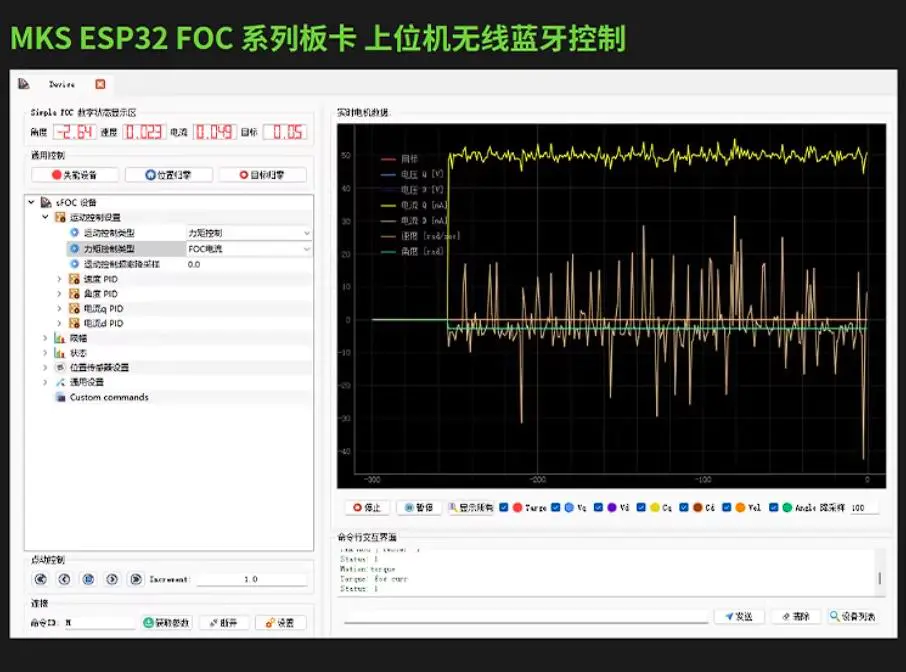Uncheck the Cq signal checkbox

pos(641,507)
